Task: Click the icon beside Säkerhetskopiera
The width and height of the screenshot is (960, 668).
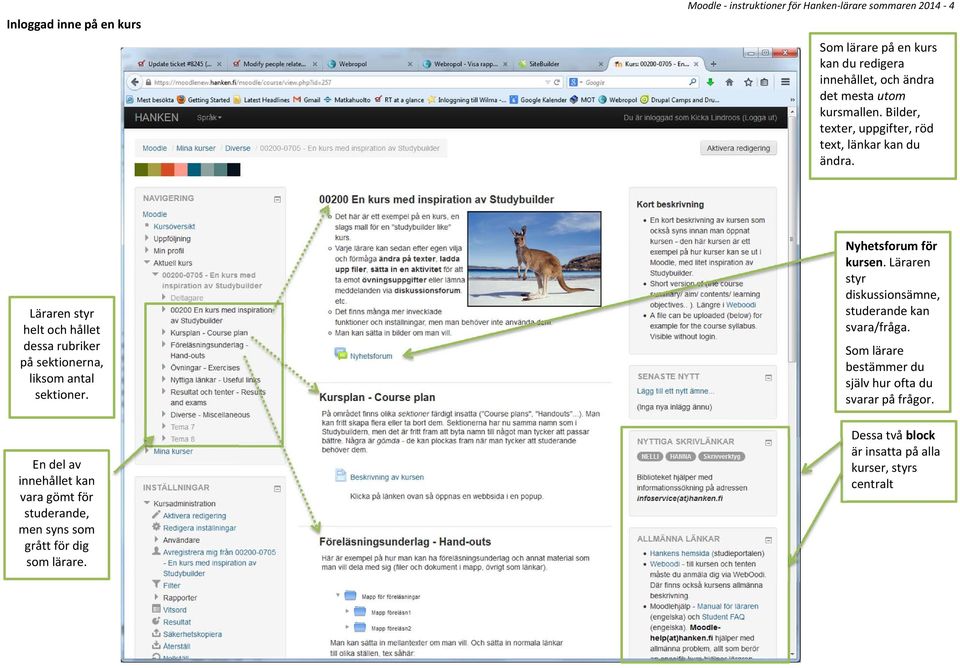Action: click(x=156, y=634)
